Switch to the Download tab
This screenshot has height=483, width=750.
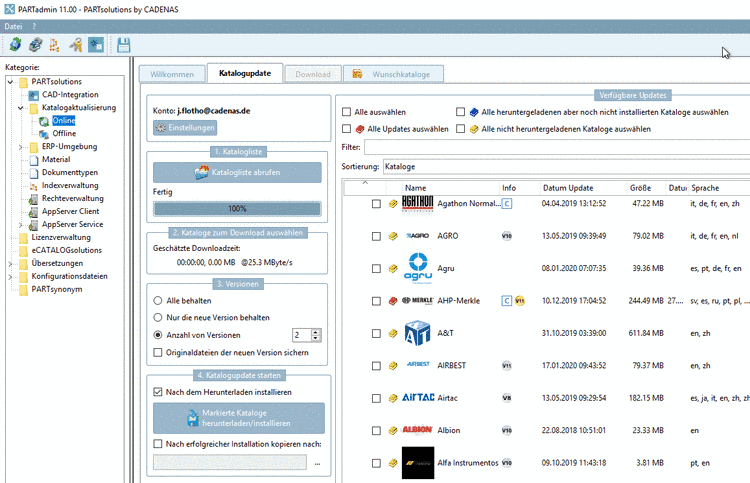pos(313,74)
